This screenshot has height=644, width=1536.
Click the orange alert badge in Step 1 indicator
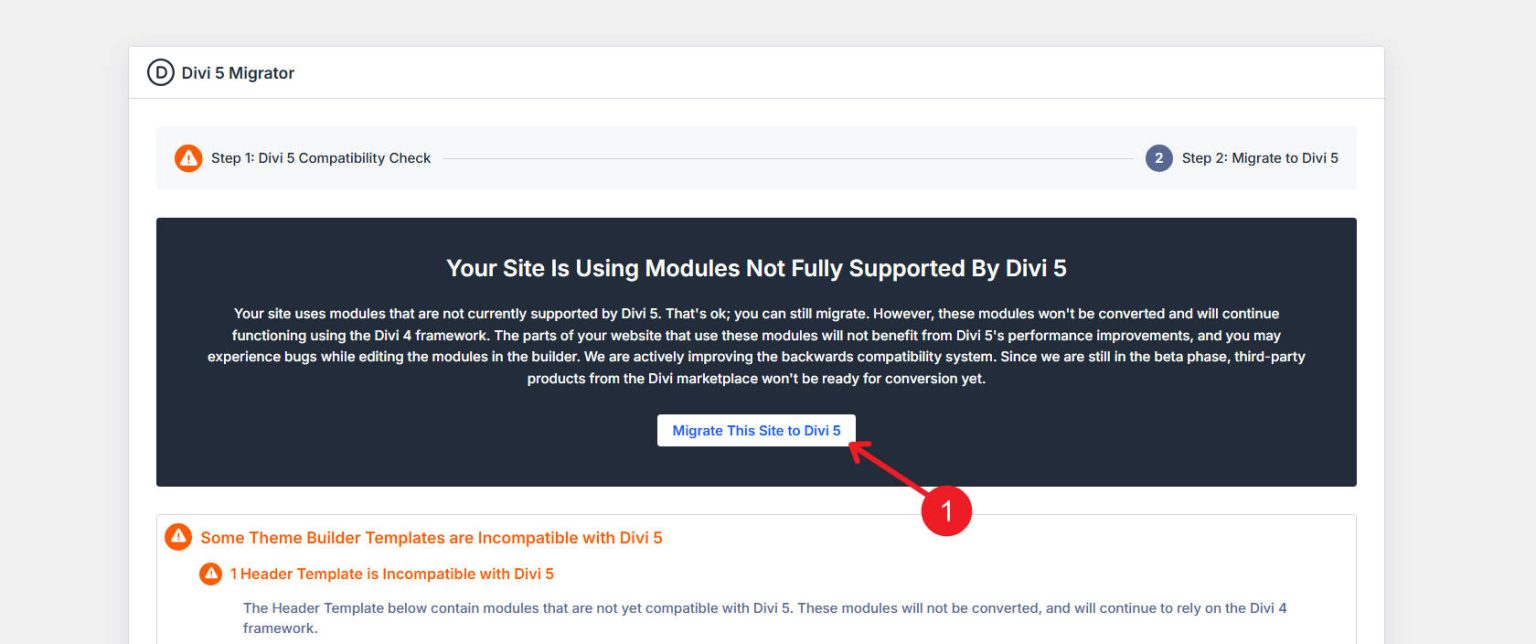(x=188, y=157)
